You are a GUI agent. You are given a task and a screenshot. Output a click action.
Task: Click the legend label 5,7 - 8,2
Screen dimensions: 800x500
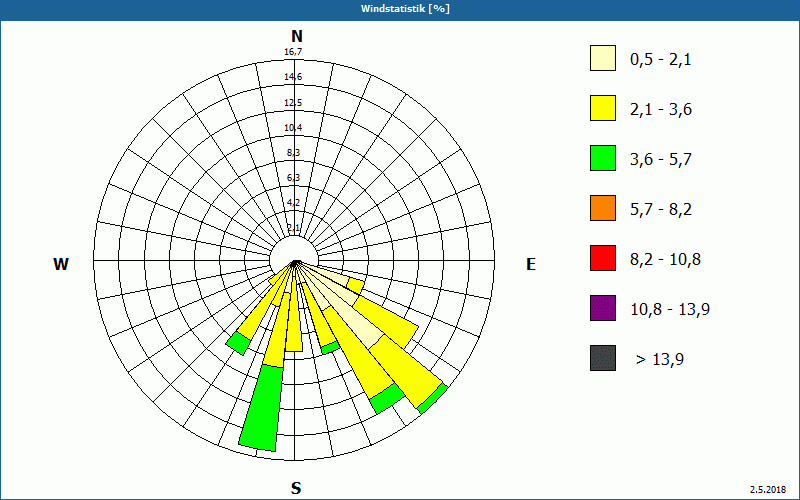pyautogui.click(x=661, y=210)
